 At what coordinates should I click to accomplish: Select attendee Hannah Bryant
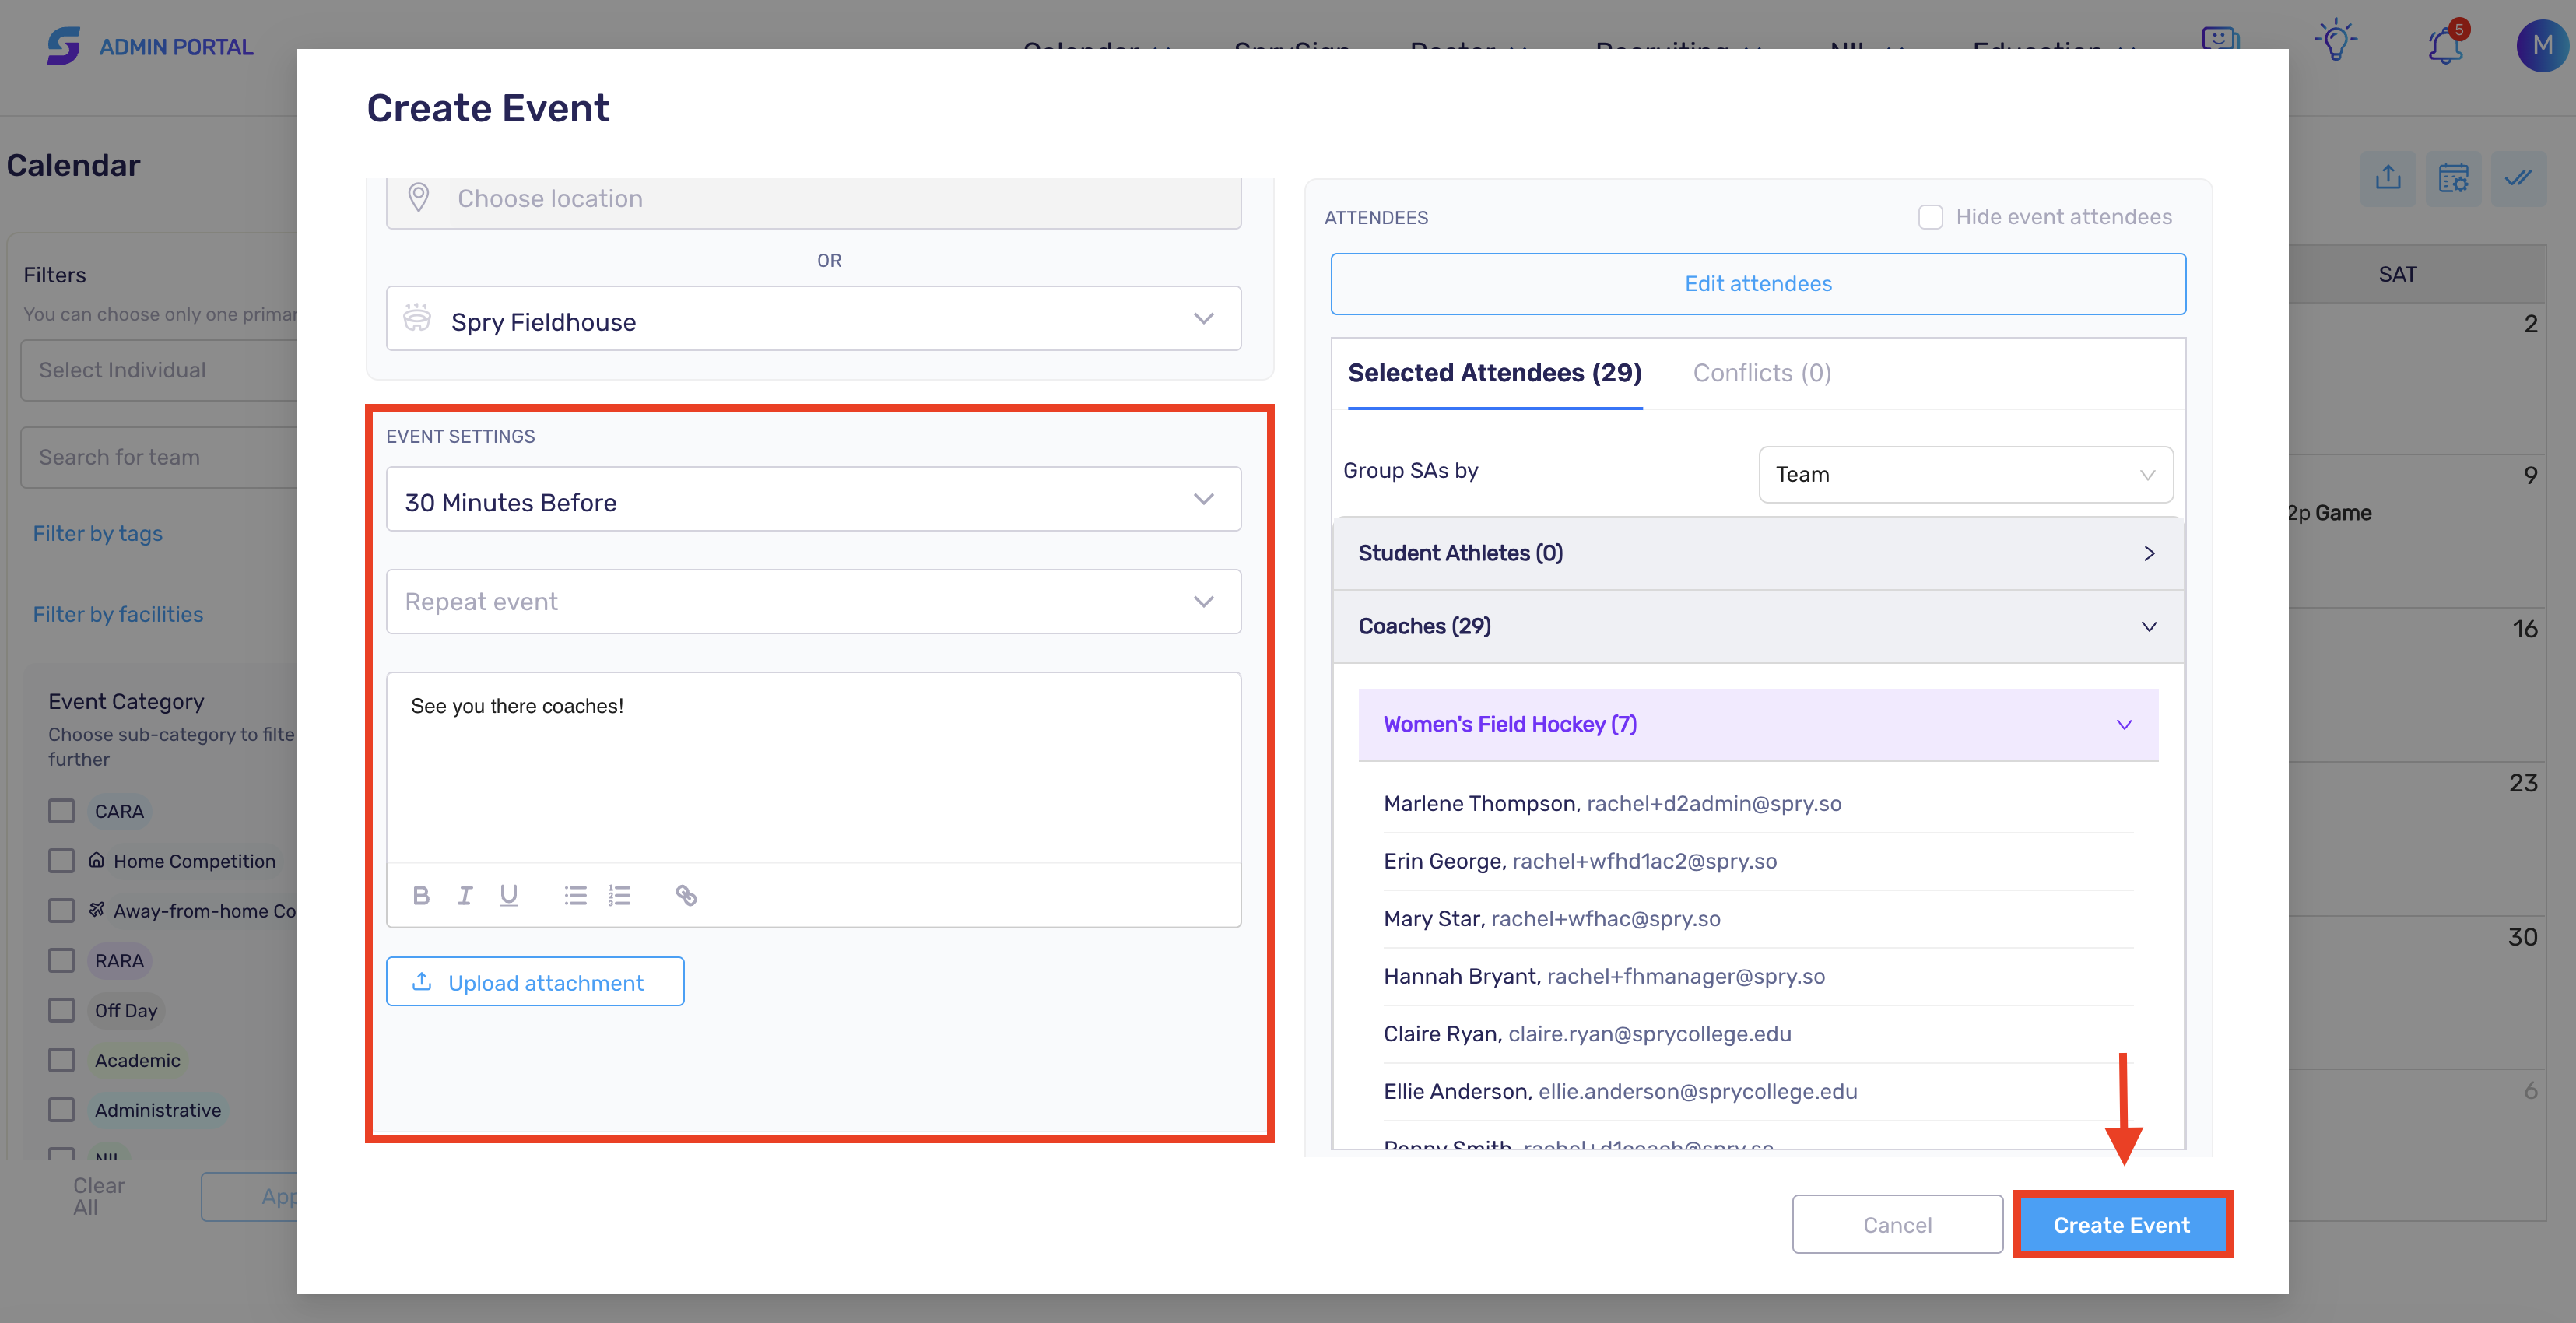point(1759,977)
